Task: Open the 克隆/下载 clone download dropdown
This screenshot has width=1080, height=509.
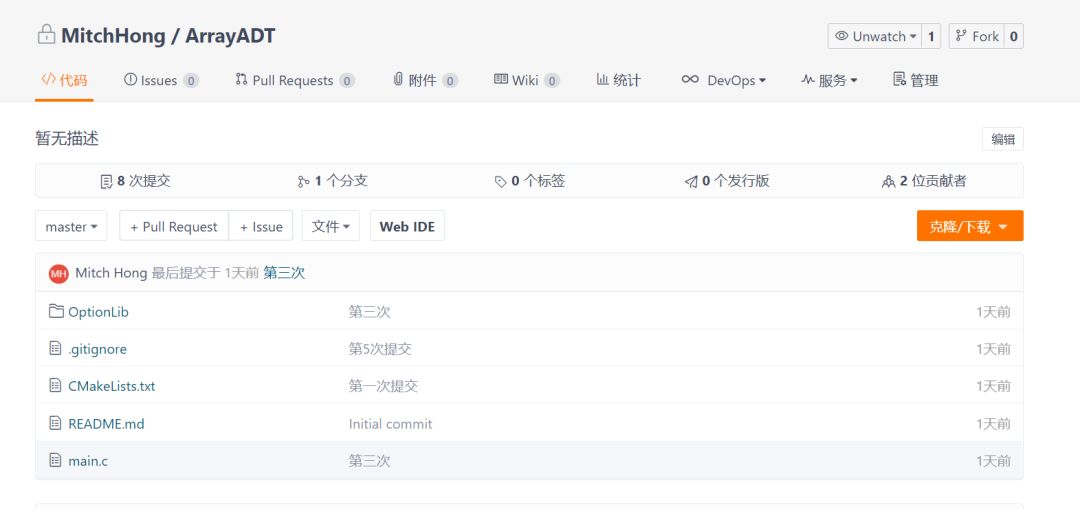Action: click(x=970, y=226)
